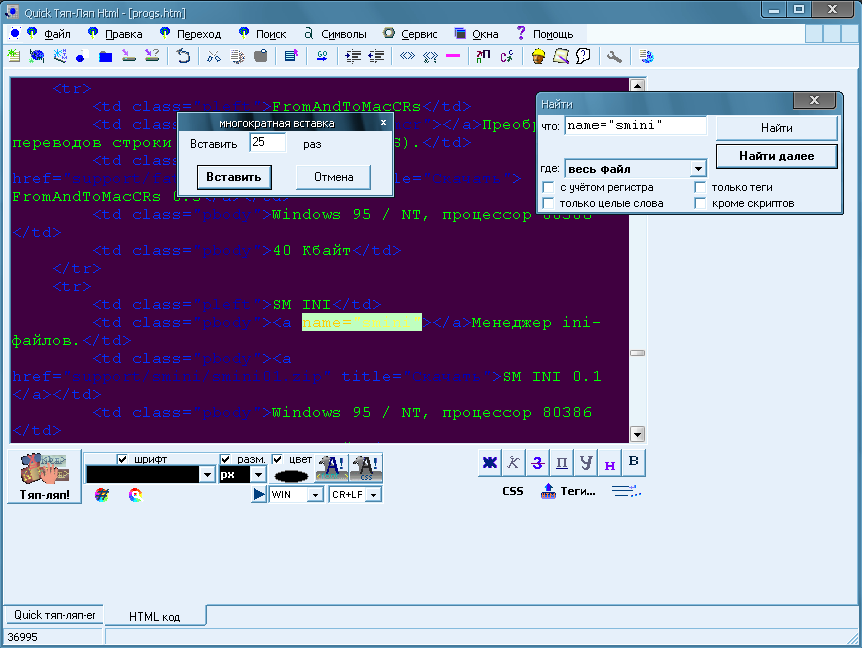The width and height of the screenshot is (862, 648).
Task: Open the Поиск menu
Action: [271, 34]
